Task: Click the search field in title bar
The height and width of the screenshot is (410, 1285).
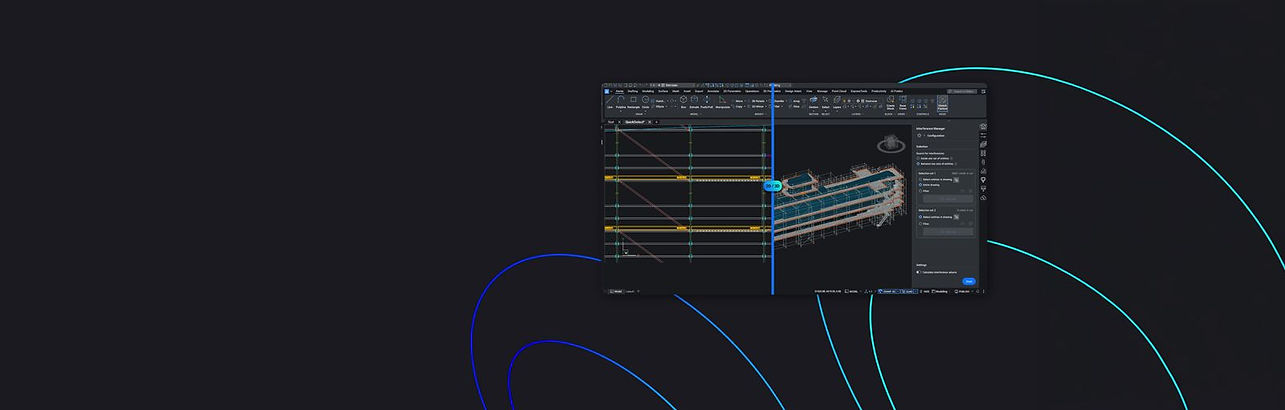Action: pyautogui.click(x=962, y=91)
